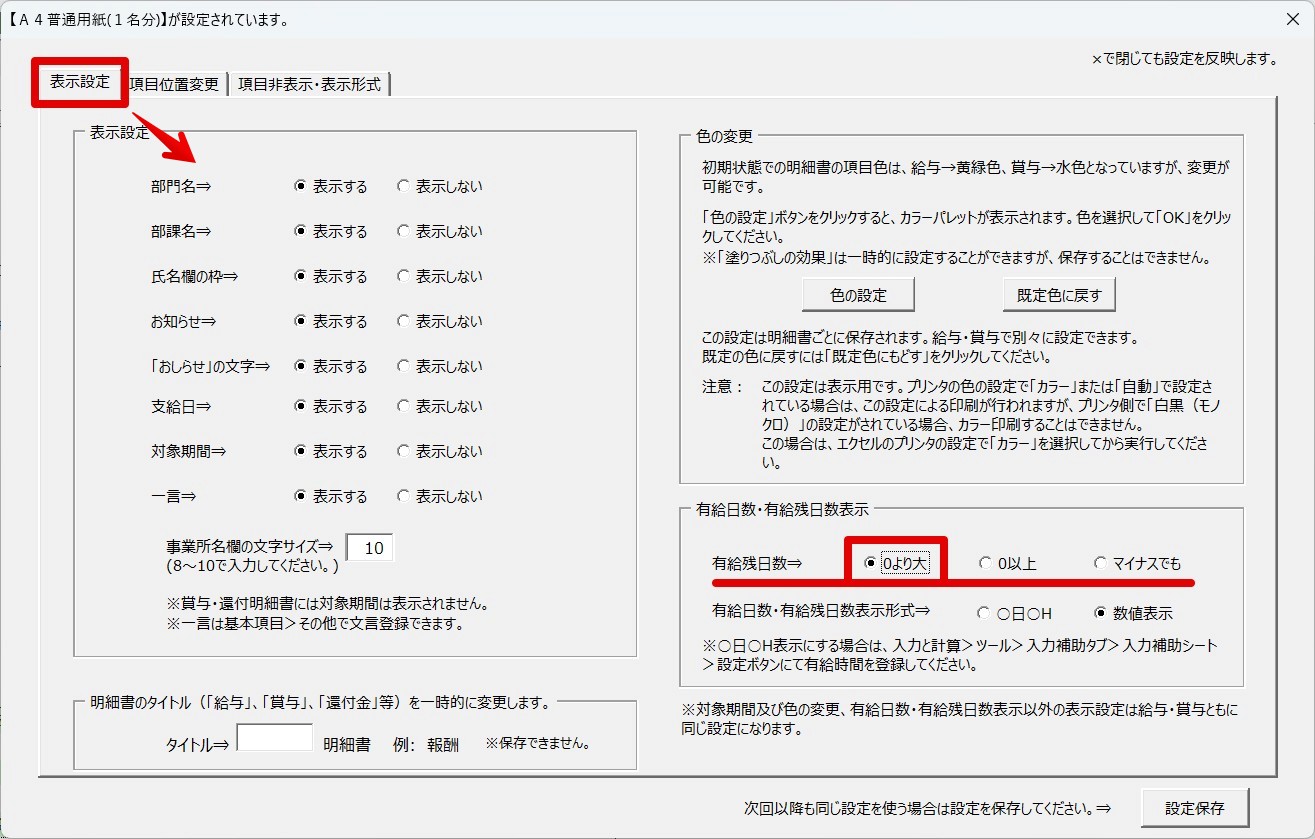The width and height of the screenshot is (1315, 839).
Task: Click the 設定保存 button
Action: pyautogui.click(x=1194, y=807)
